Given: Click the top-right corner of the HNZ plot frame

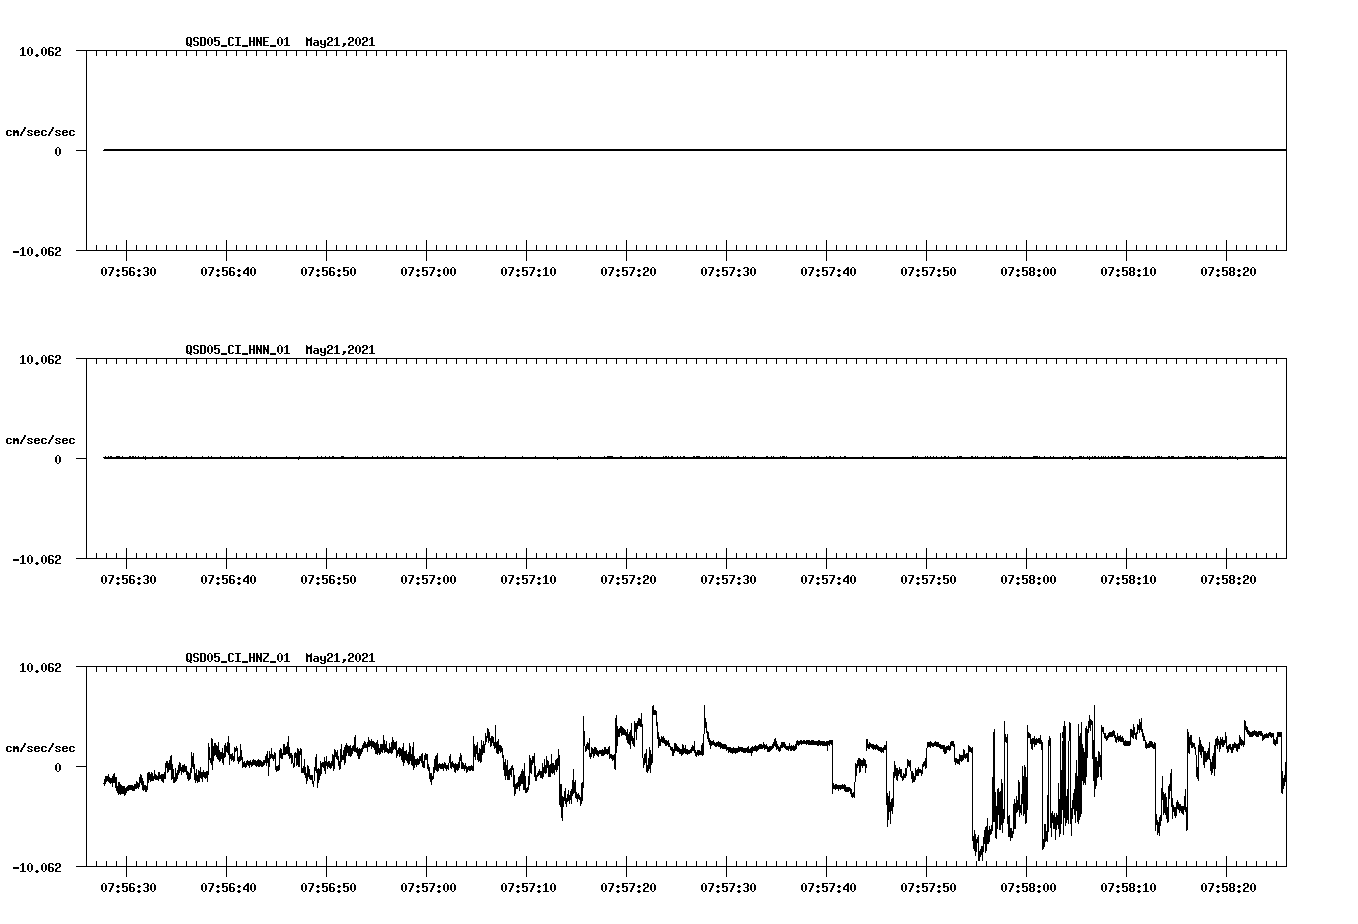Looking at the screenshot, I should (1285, 664).
